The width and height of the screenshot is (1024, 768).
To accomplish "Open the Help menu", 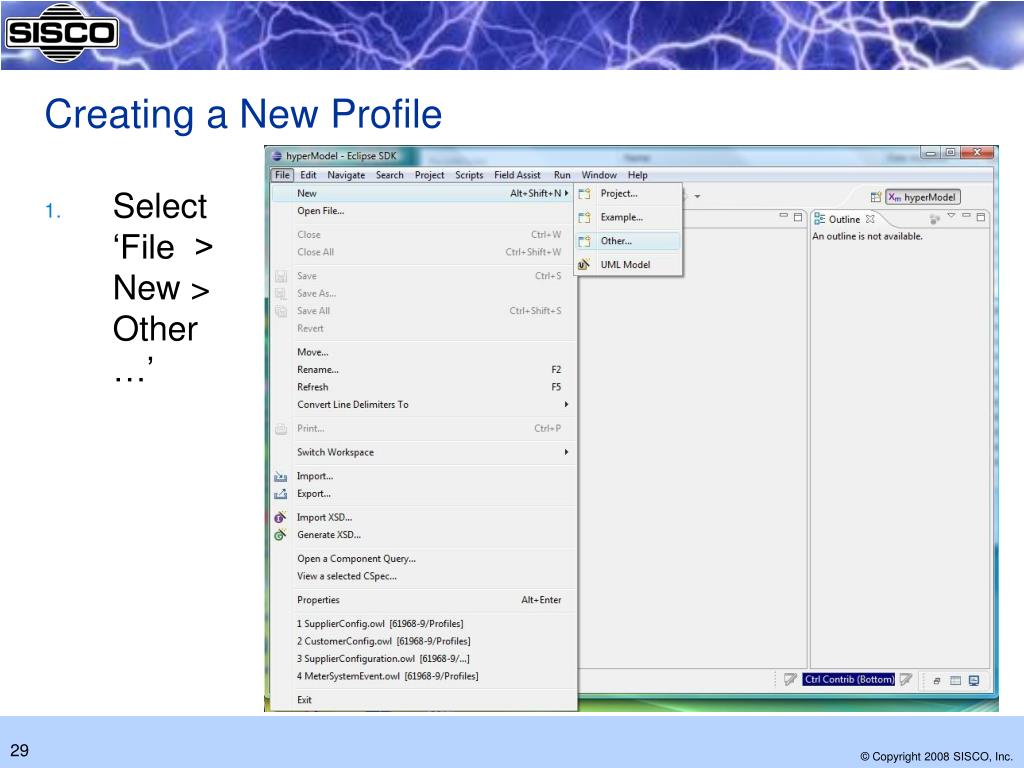I will [638, 175].
